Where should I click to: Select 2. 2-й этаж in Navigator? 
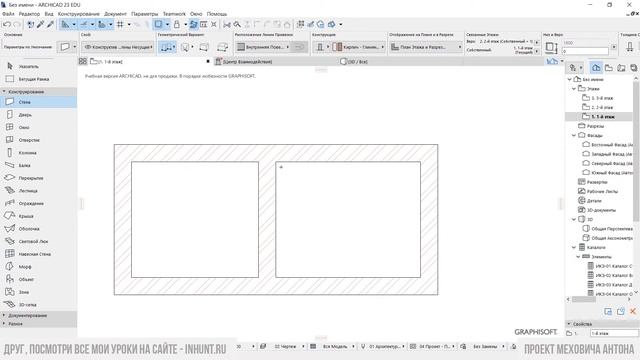[x=599, y=107]
